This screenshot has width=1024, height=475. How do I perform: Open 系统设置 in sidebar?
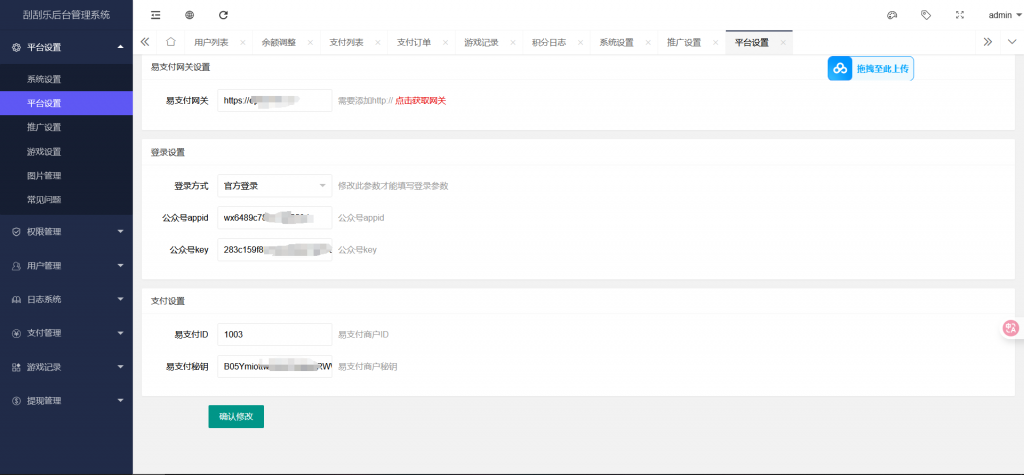(x=66, y=79)
